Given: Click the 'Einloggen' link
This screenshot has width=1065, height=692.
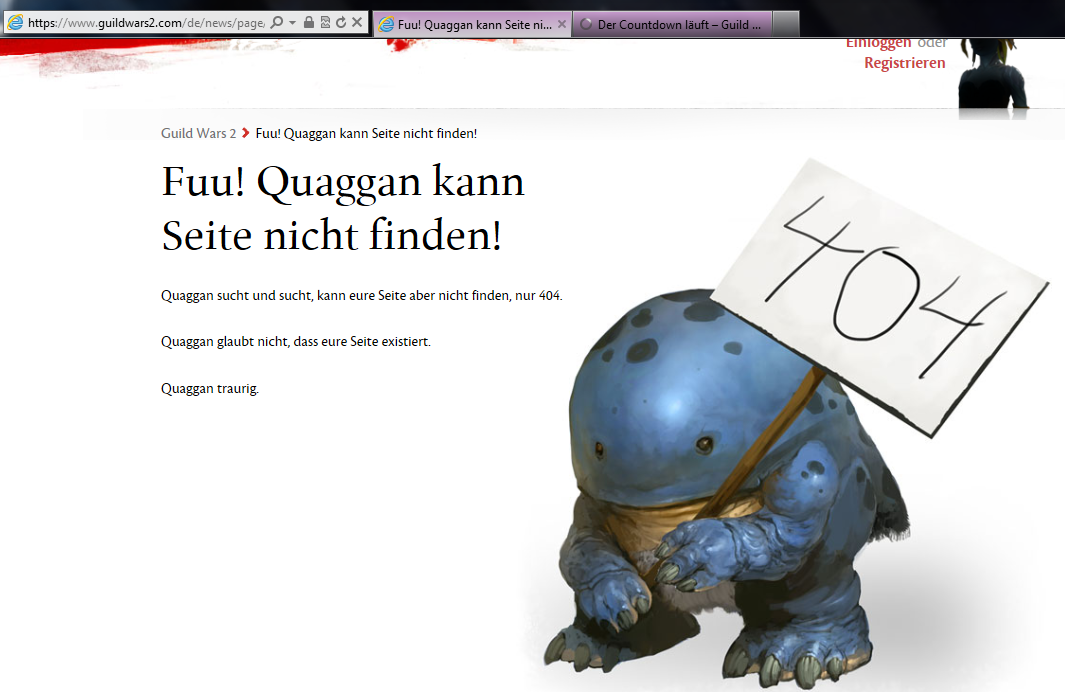Looking at the screenshot, I should pyautogui.click(x=878, y=43).
